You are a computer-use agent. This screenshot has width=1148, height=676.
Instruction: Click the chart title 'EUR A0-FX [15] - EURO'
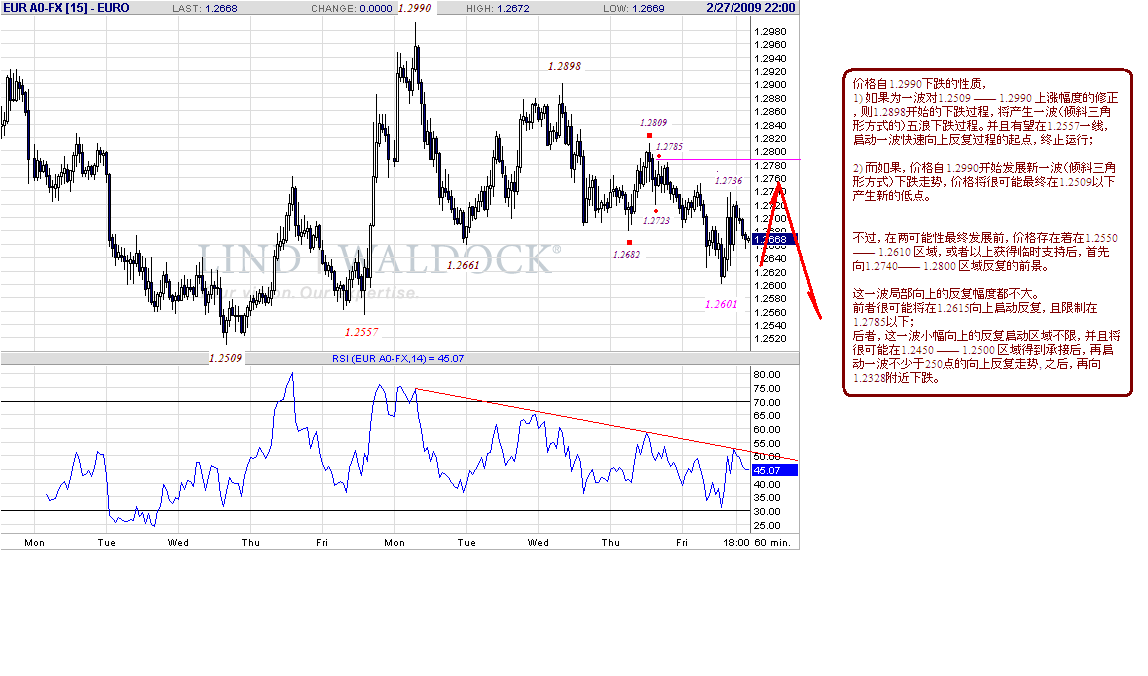pyautogui.click(x=66, y=8)
